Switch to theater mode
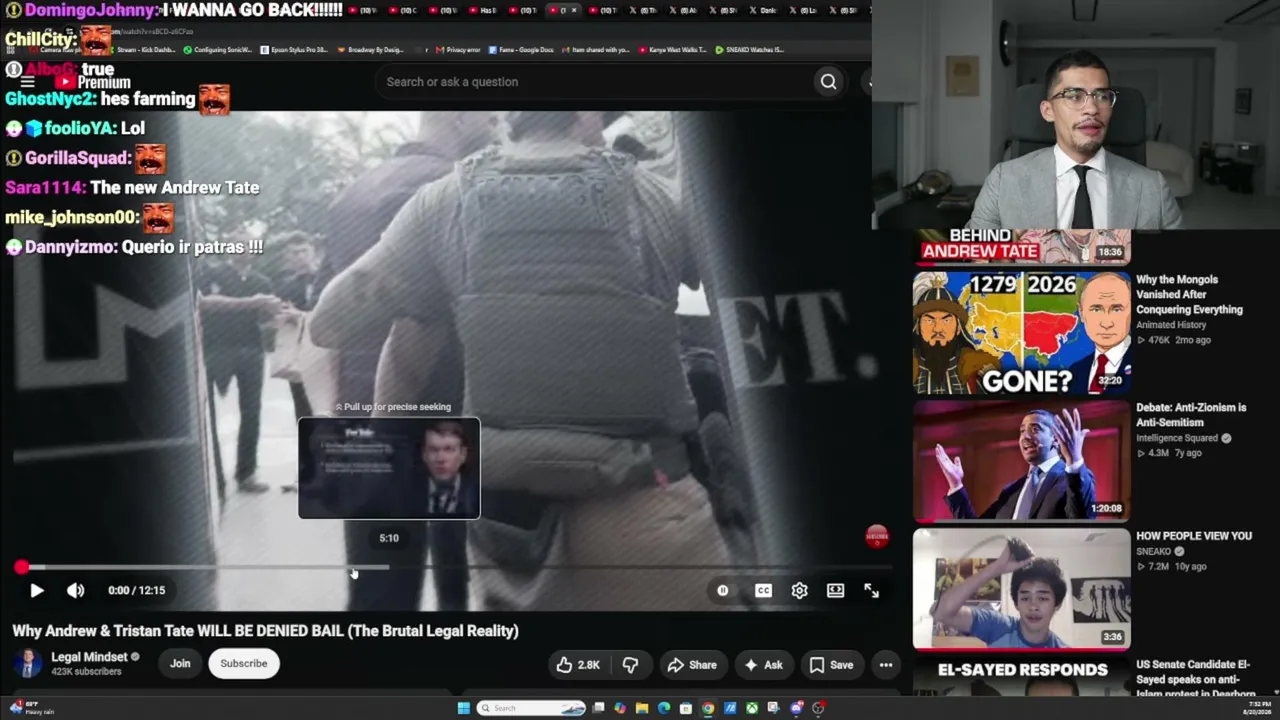The height and width of the screenshot is (720, 1280). 835,590
